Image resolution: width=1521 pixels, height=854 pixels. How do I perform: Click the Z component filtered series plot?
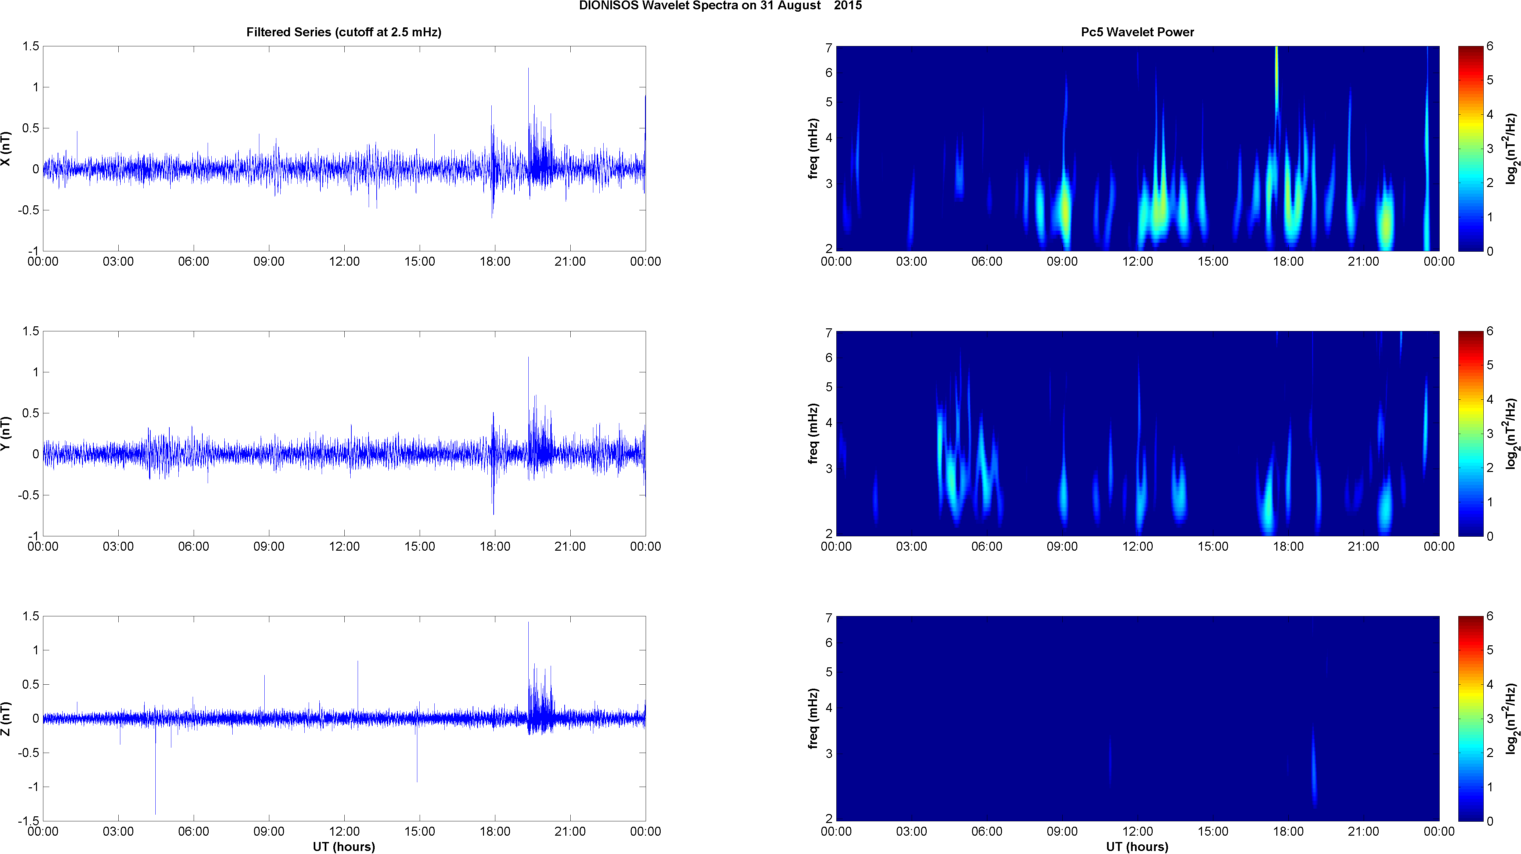[344, 718]
